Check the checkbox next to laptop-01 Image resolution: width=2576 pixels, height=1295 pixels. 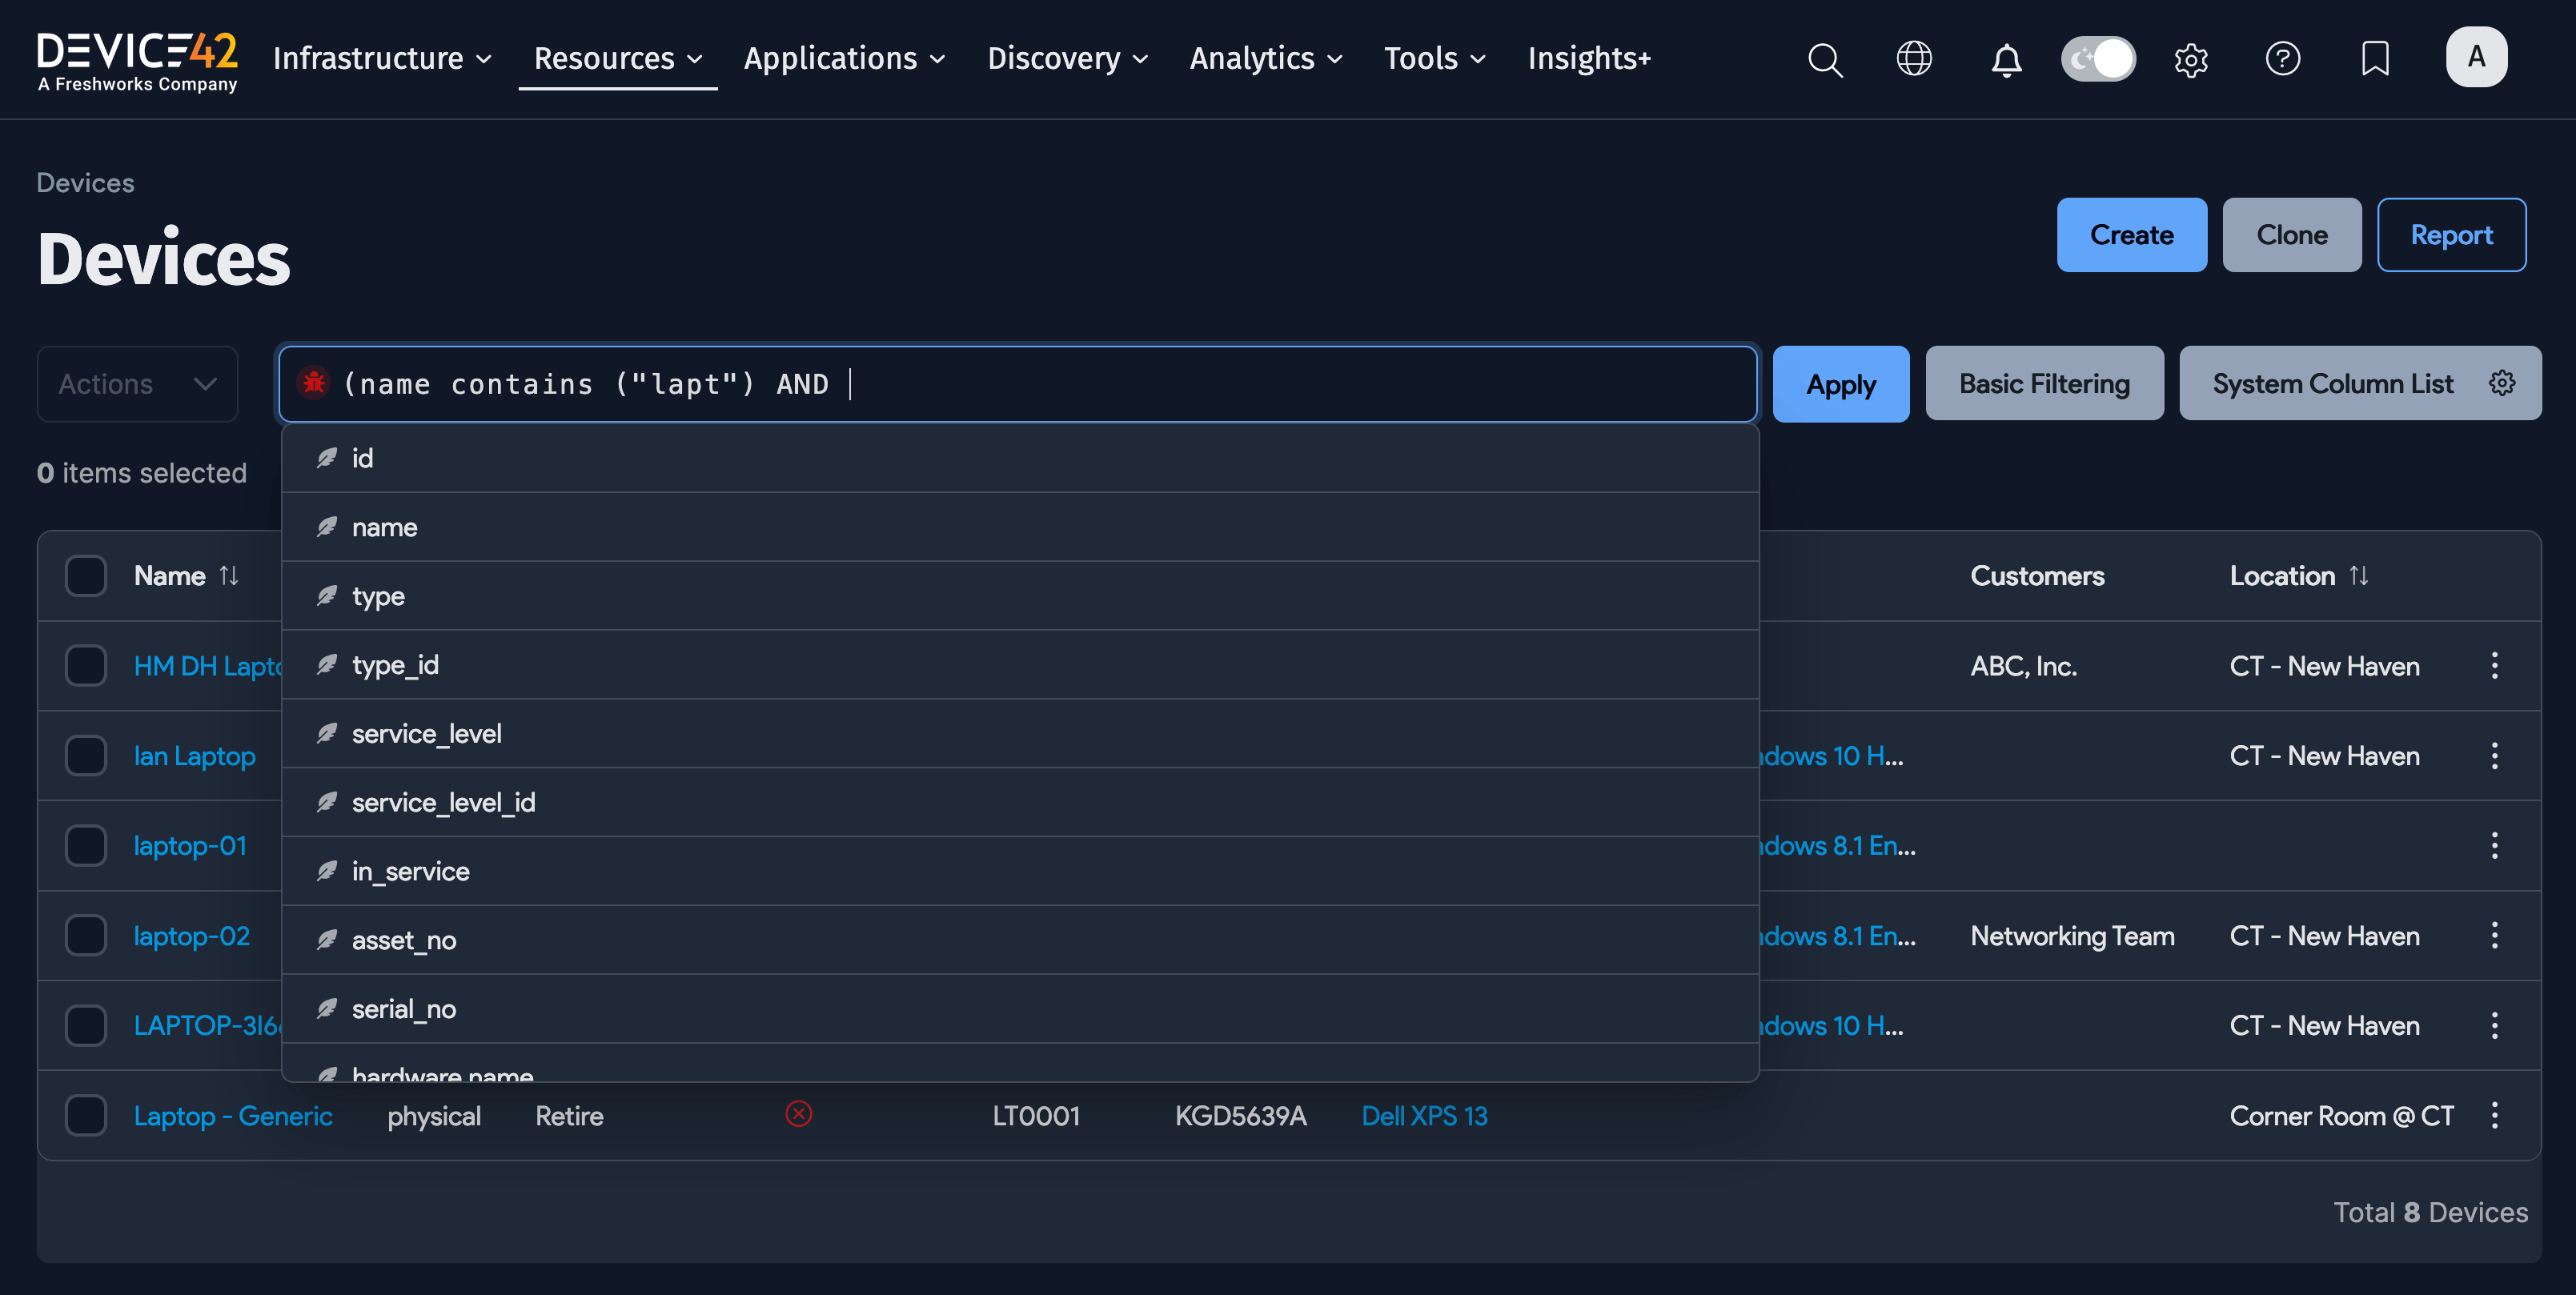[86, 845]
